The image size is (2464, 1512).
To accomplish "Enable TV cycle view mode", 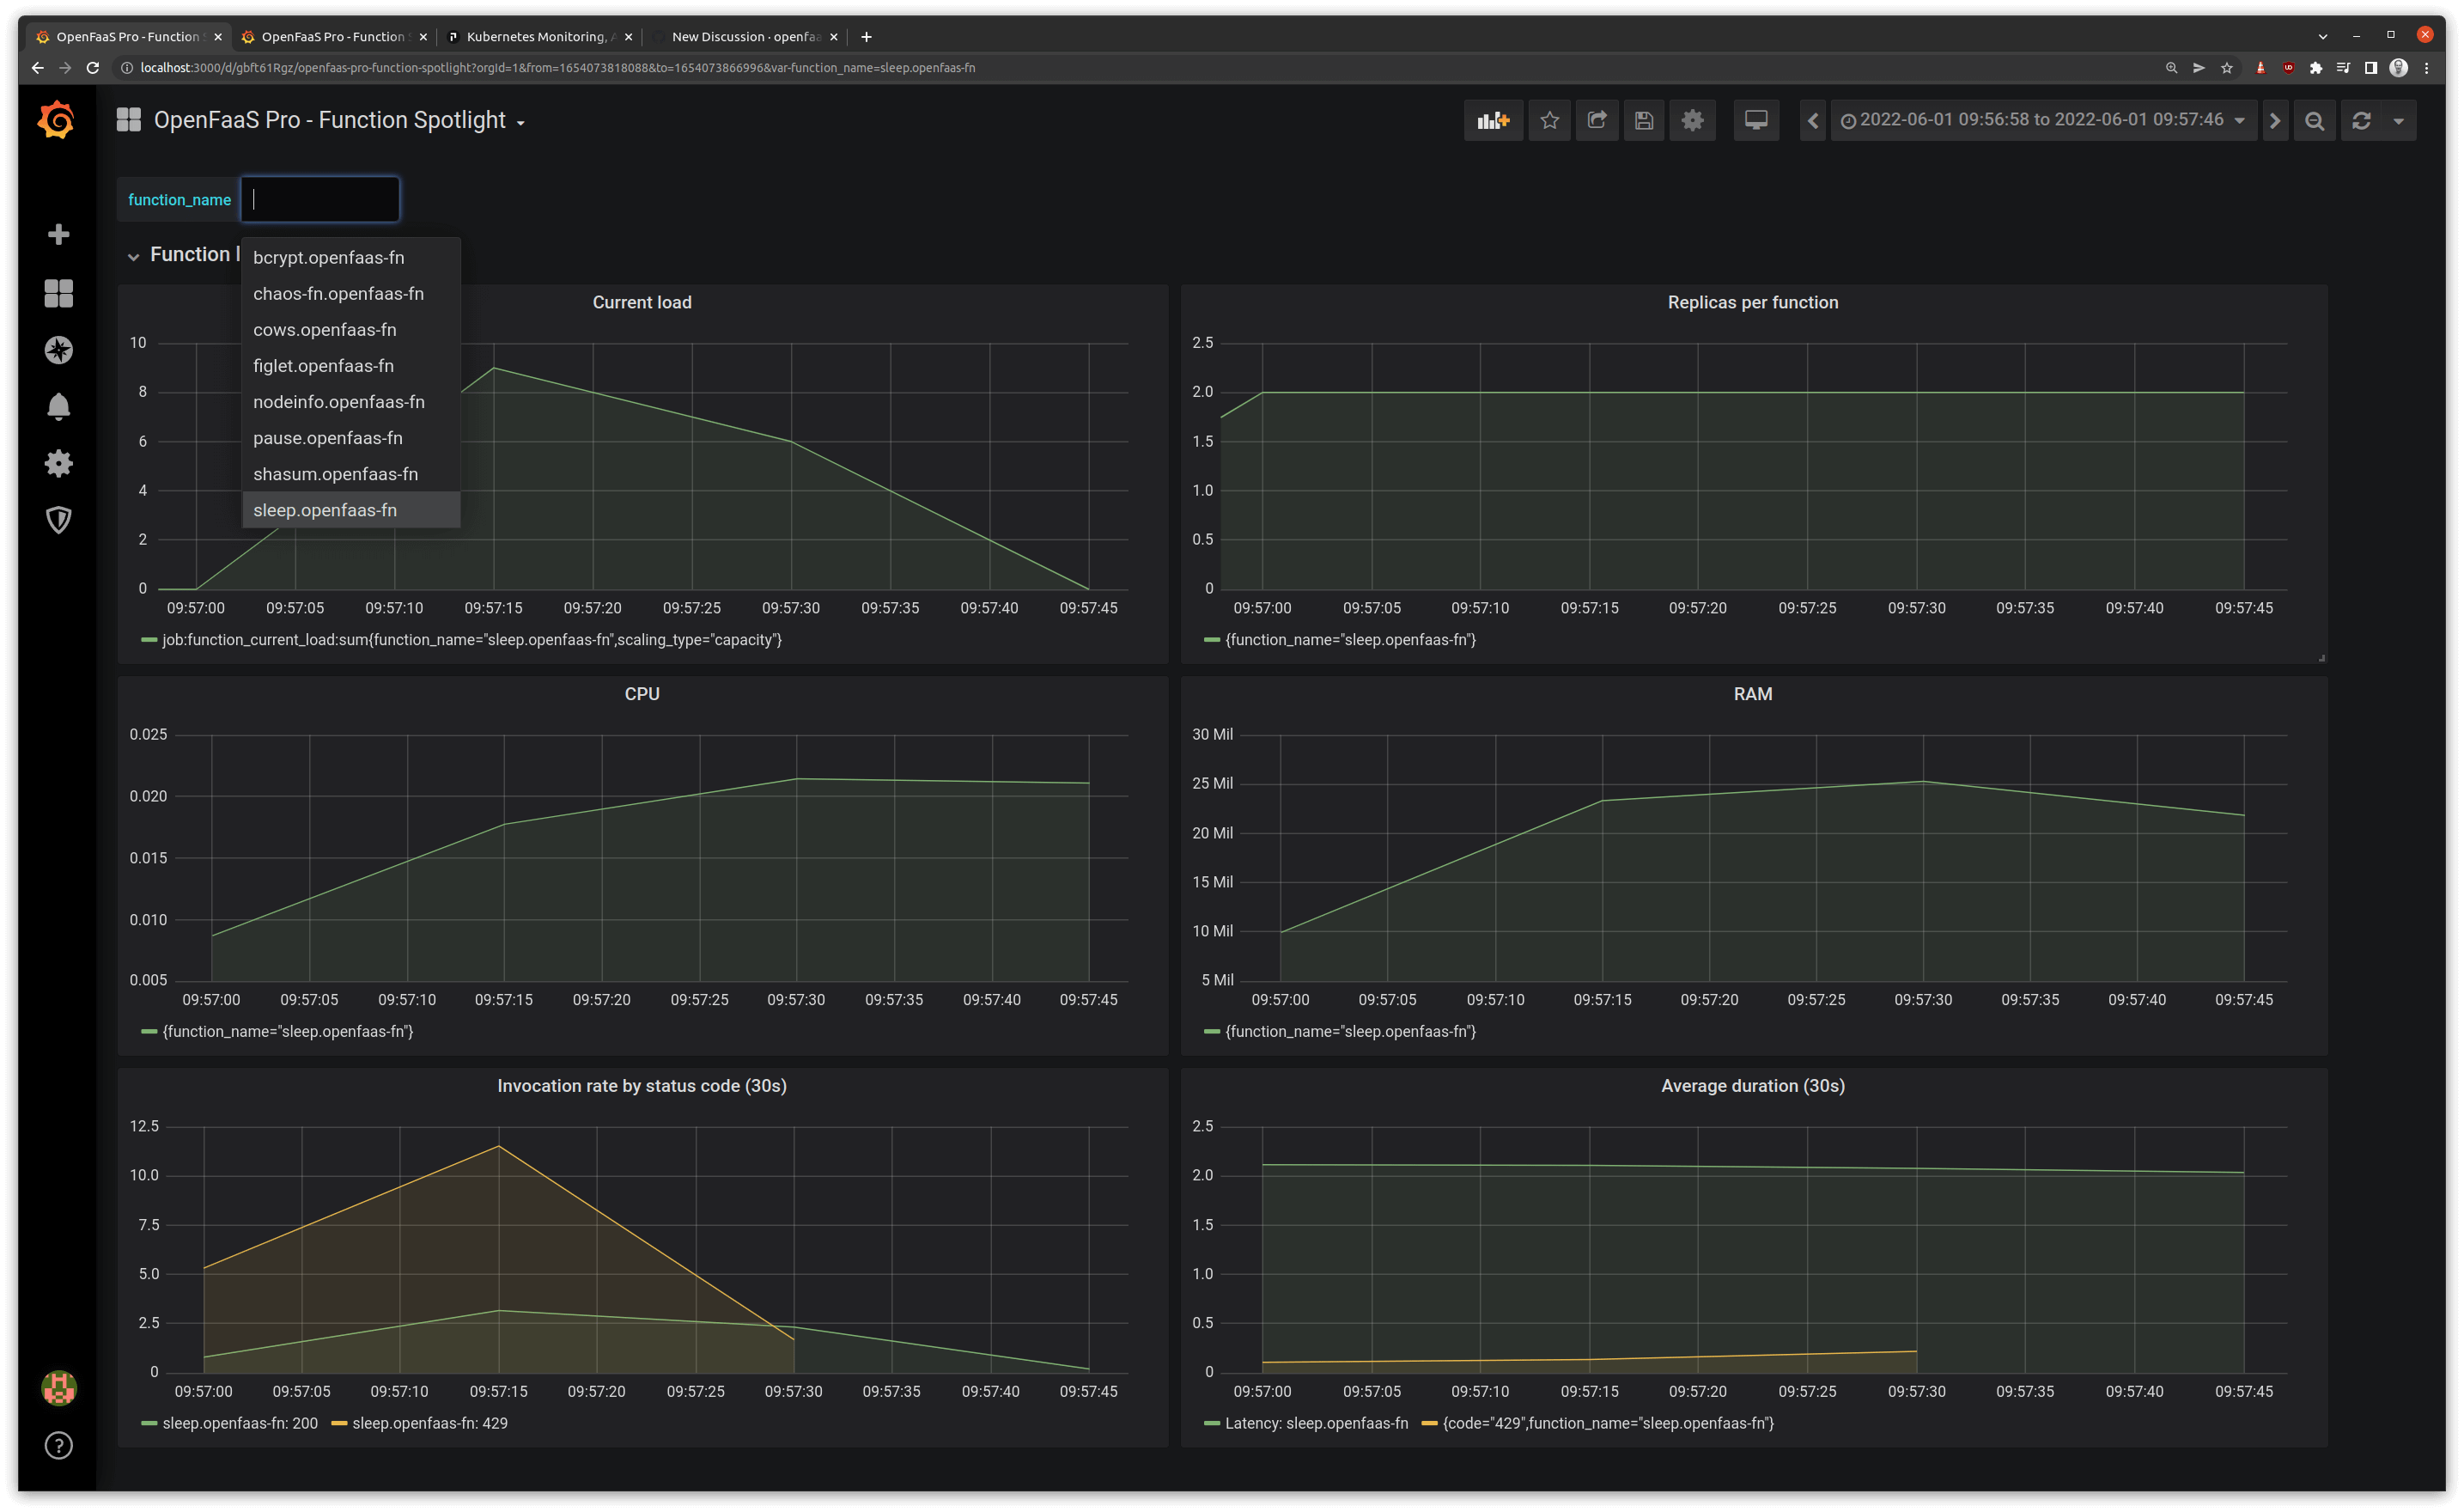I will pyautogui.click(x=1756, y=120).
